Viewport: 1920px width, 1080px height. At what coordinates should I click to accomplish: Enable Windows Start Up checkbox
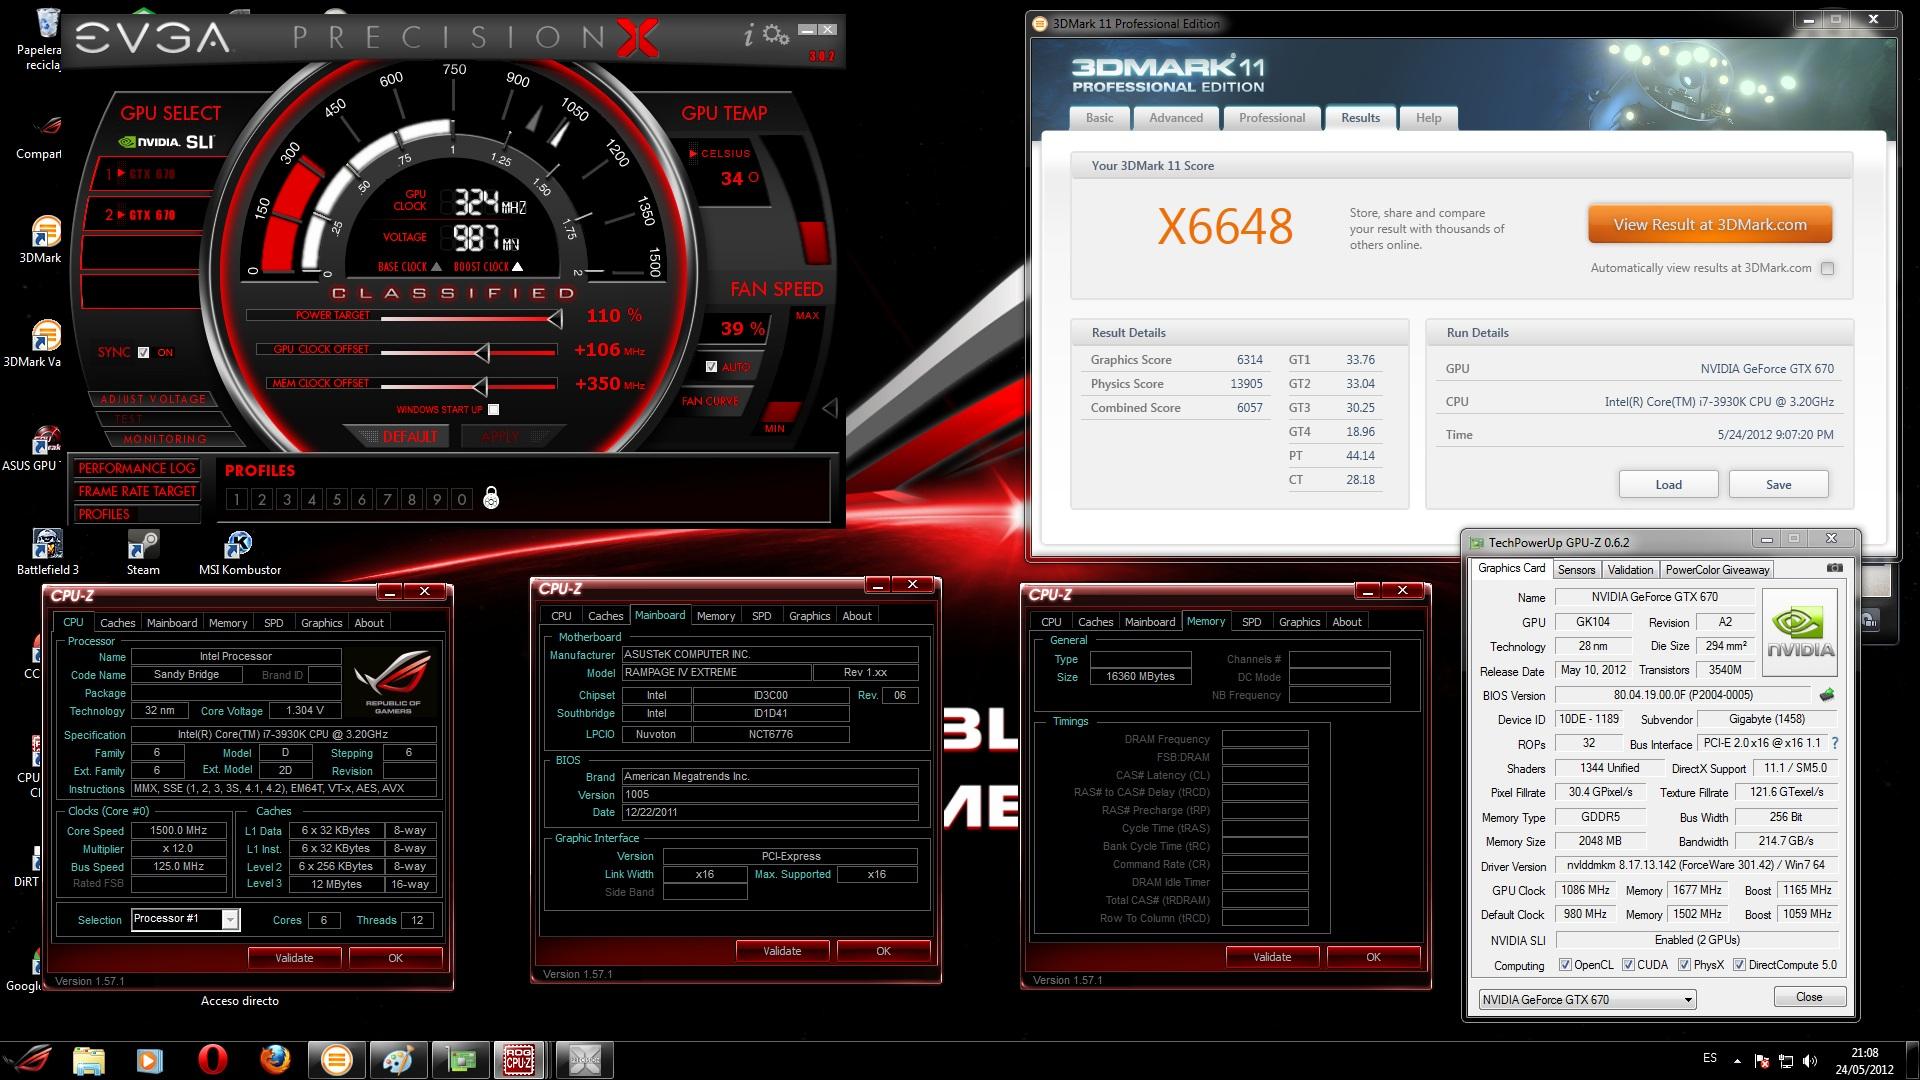[x=493, y=409]
